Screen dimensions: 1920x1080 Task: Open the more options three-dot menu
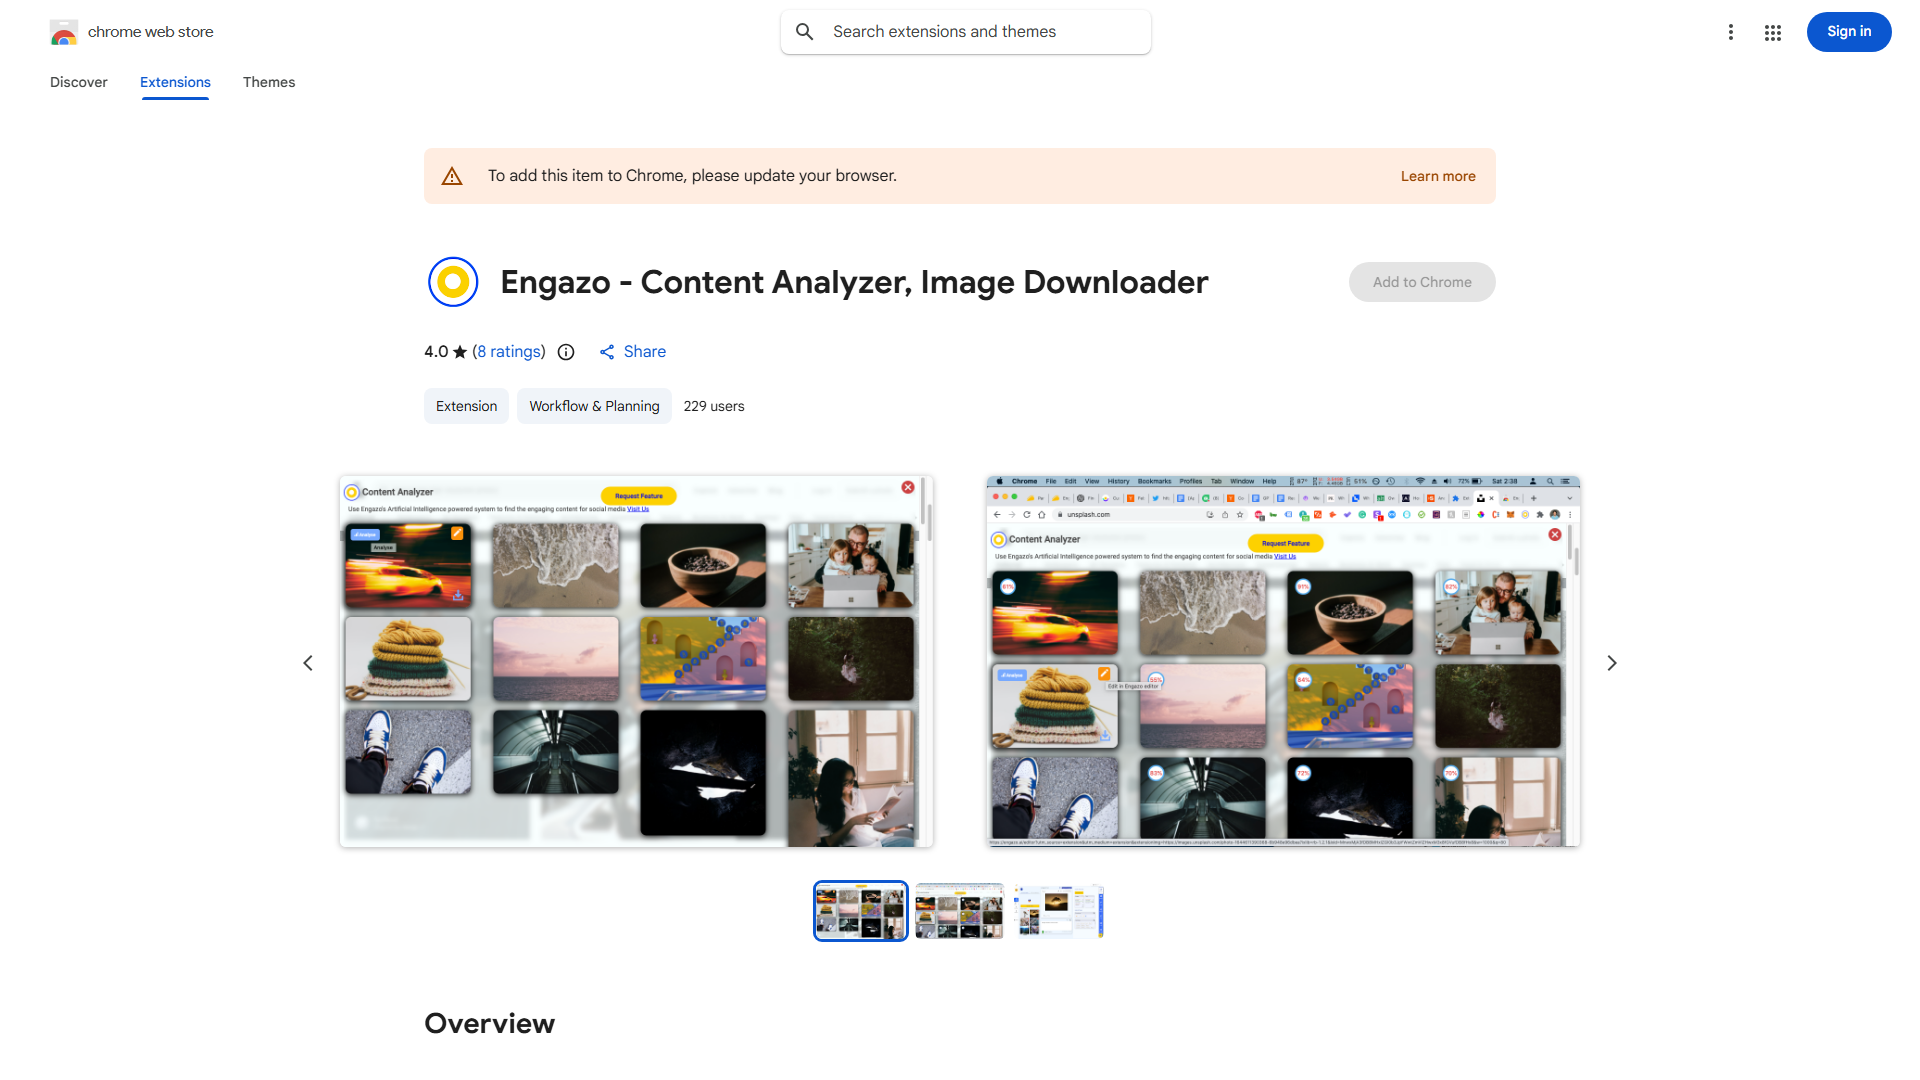1731,32
